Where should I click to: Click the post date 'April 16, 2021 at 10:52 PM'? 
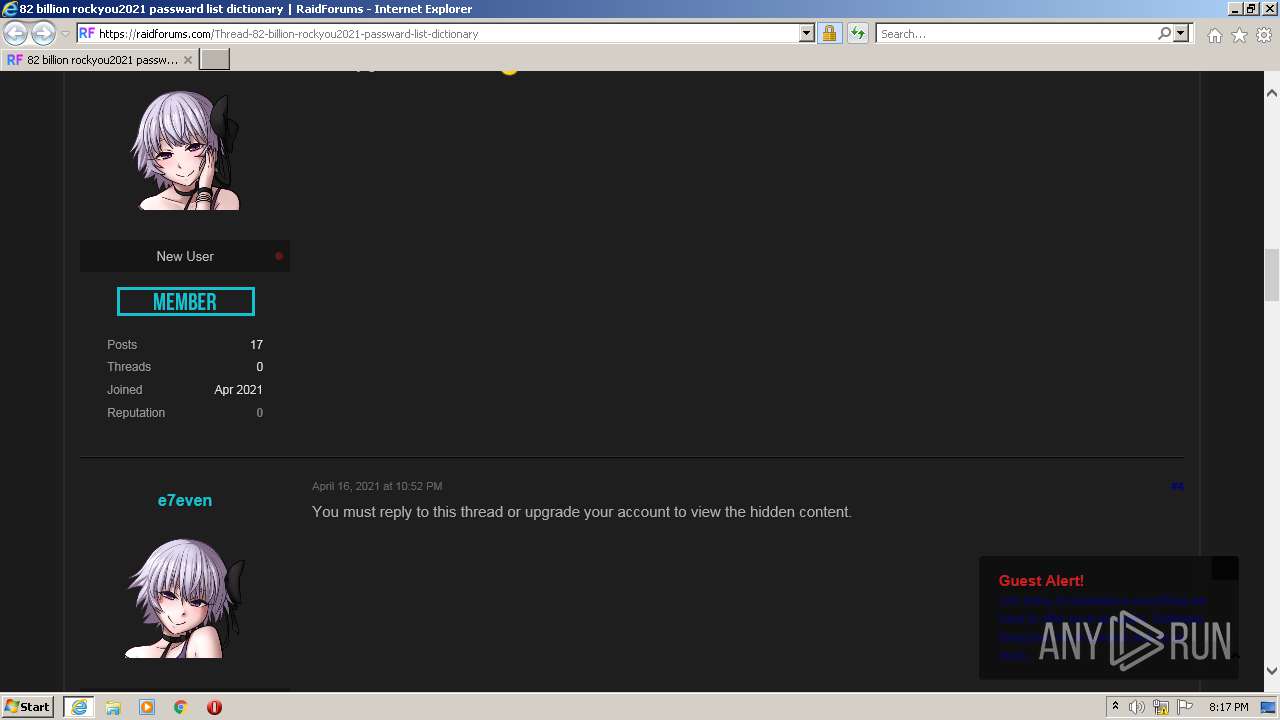tap(377, 486)
